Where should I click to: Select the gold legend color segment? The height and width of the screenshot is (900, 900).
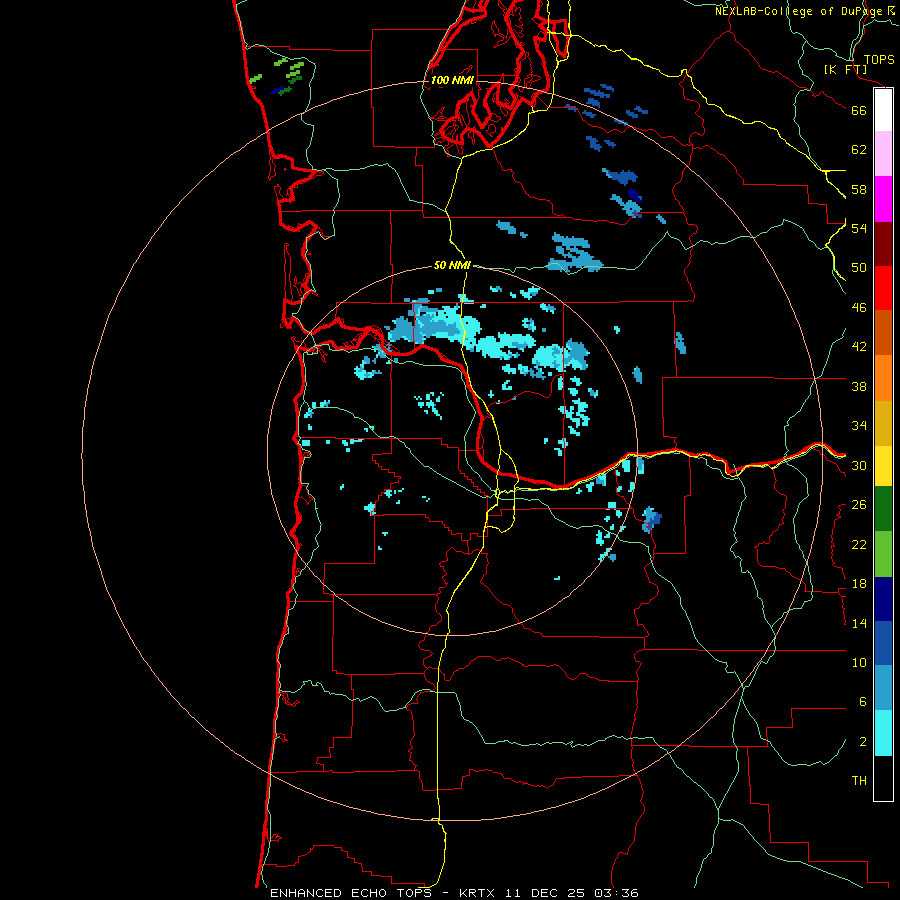[x=883, y=423]
